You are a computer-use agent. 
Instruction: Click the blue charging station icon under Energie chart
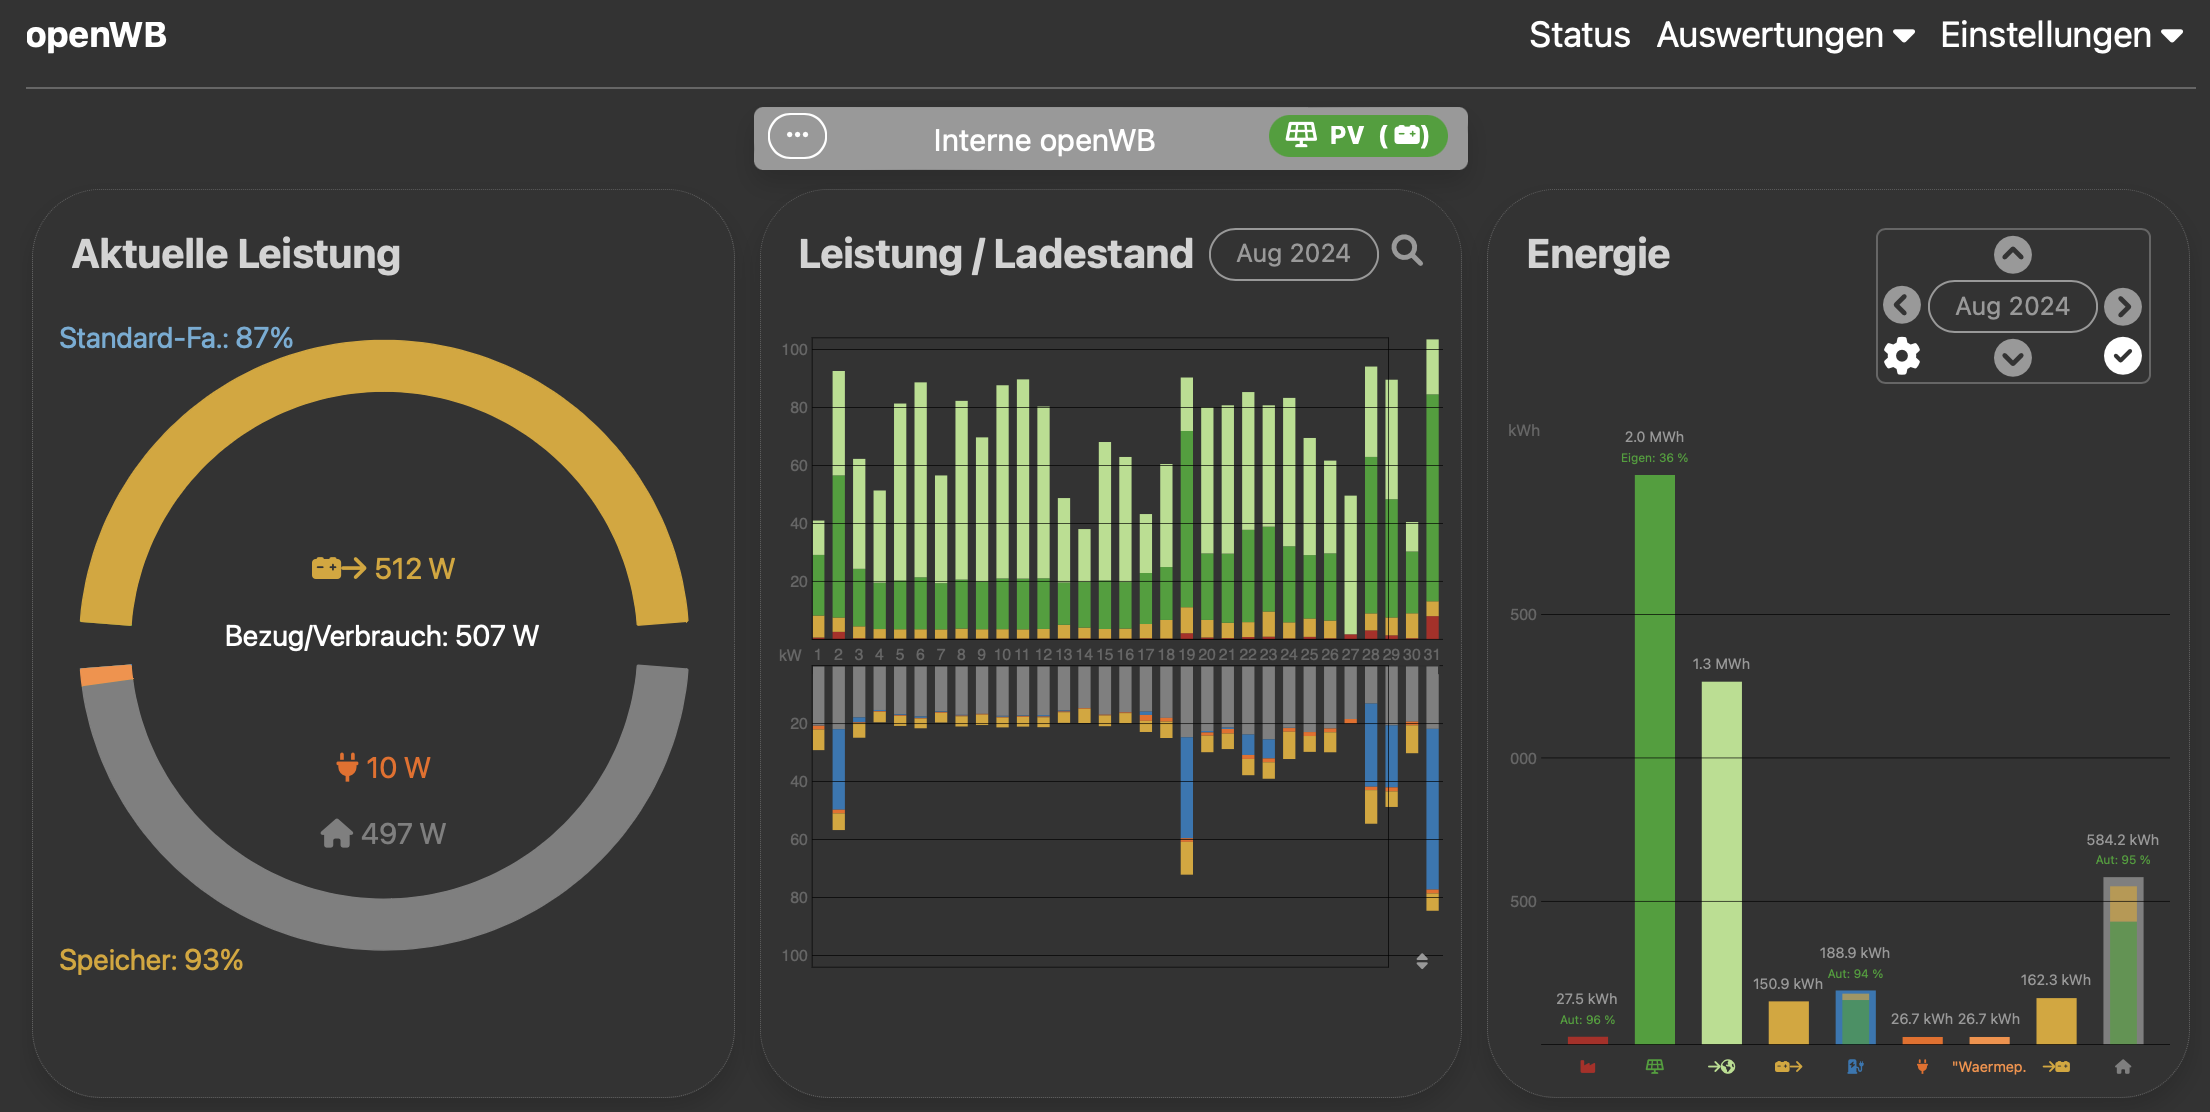(x=1855, y=1067)
